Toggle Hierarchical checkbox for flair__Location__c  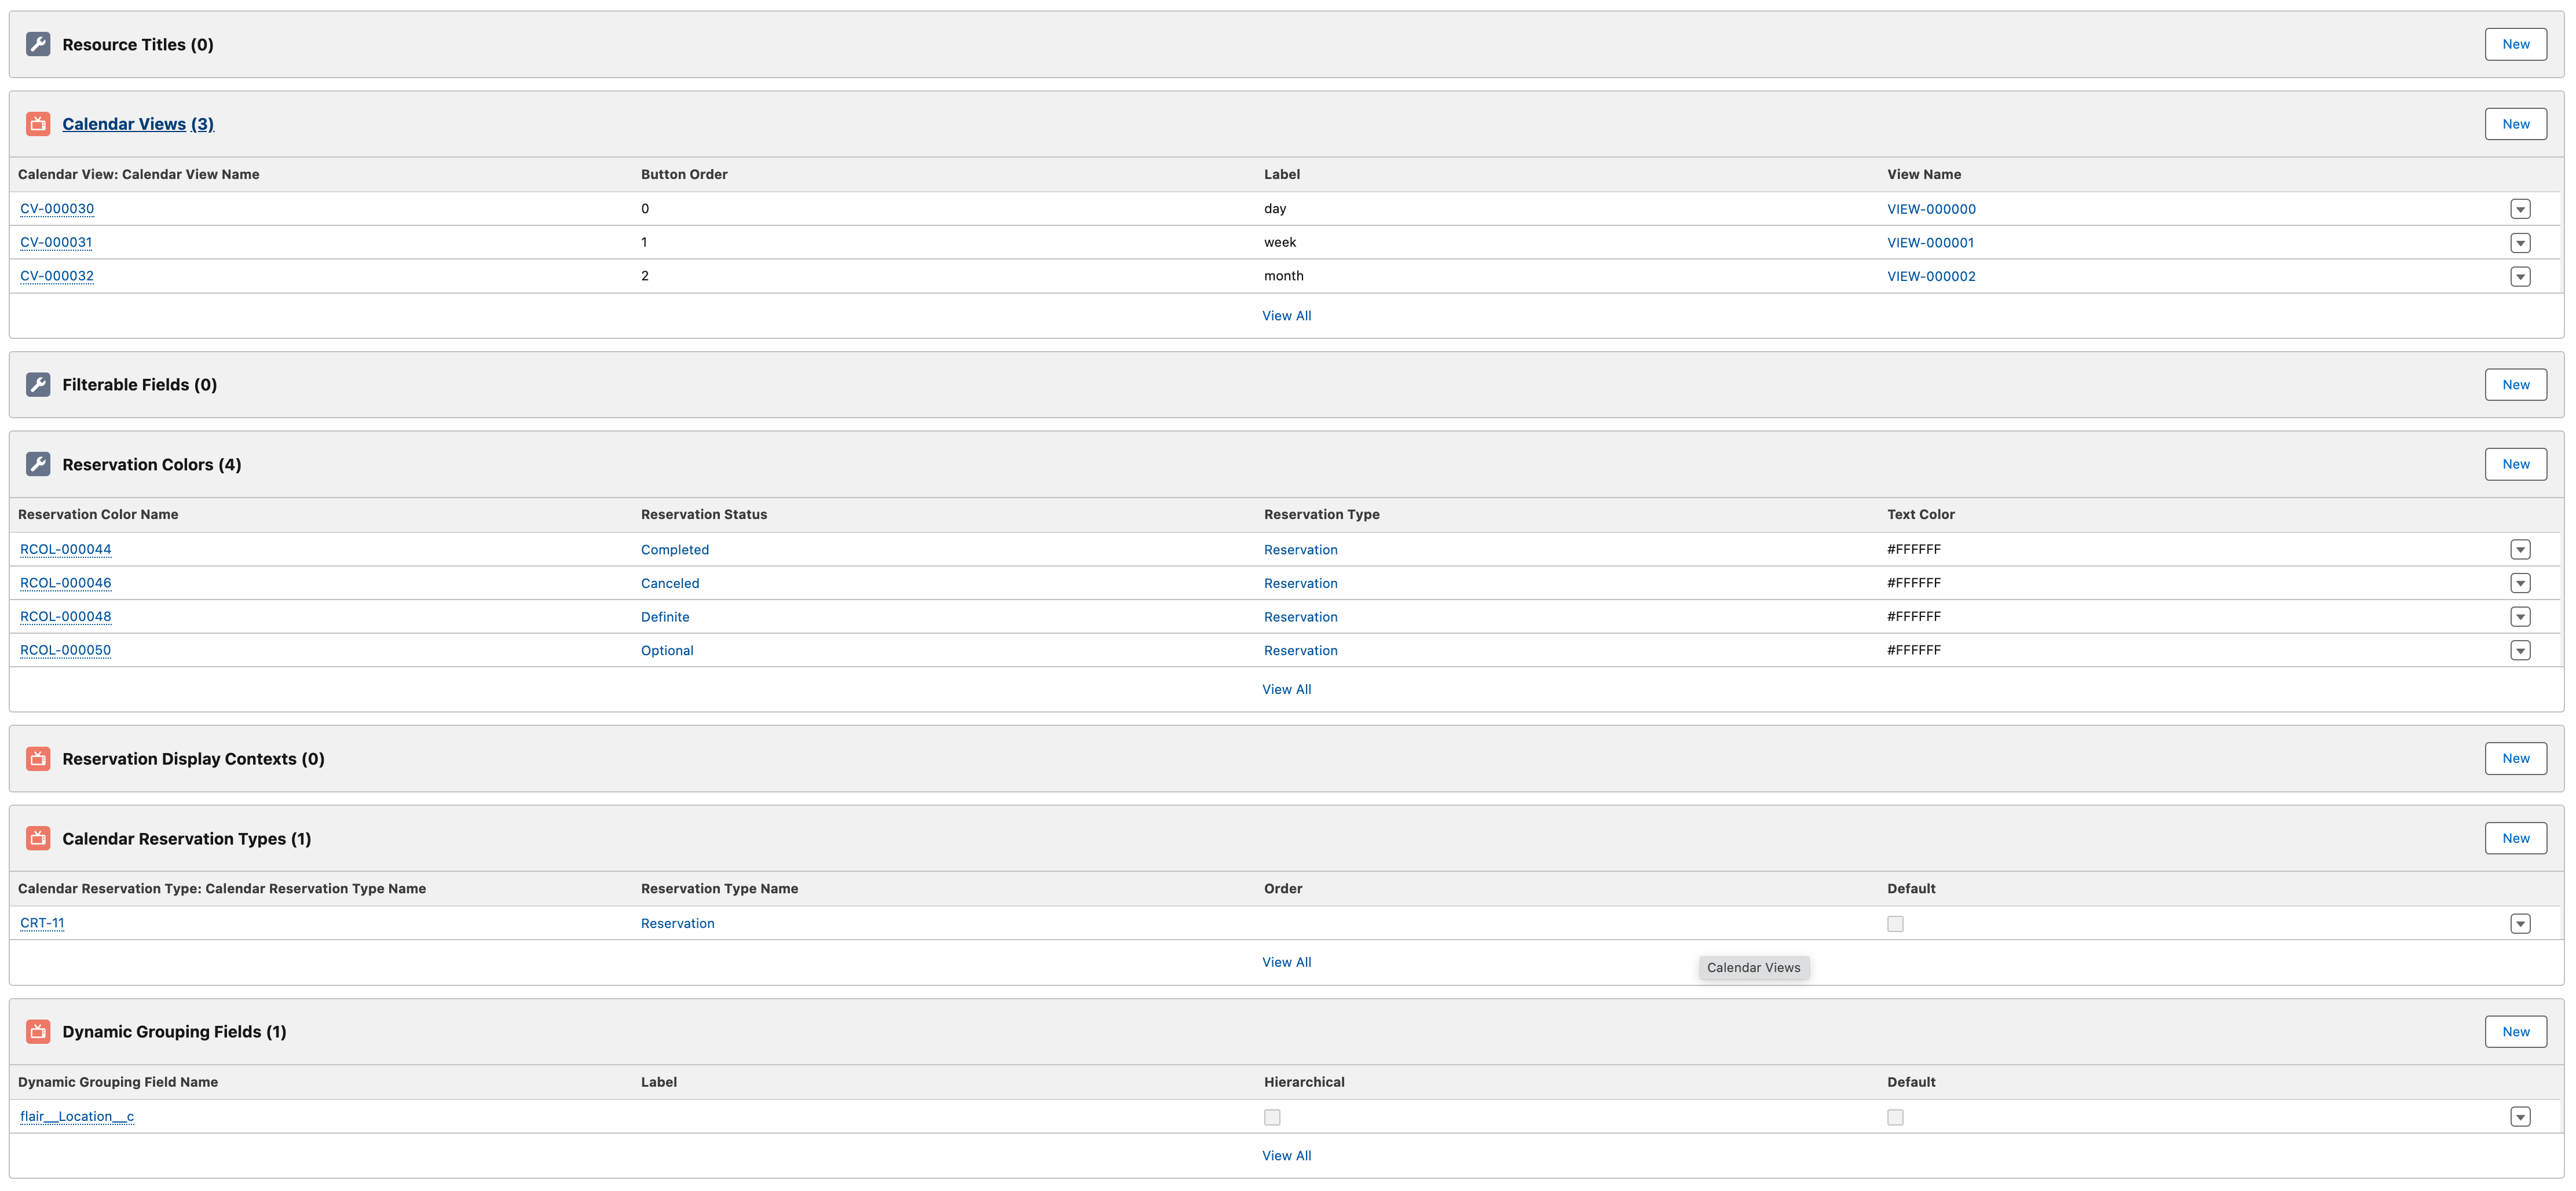(1272, 1117)
